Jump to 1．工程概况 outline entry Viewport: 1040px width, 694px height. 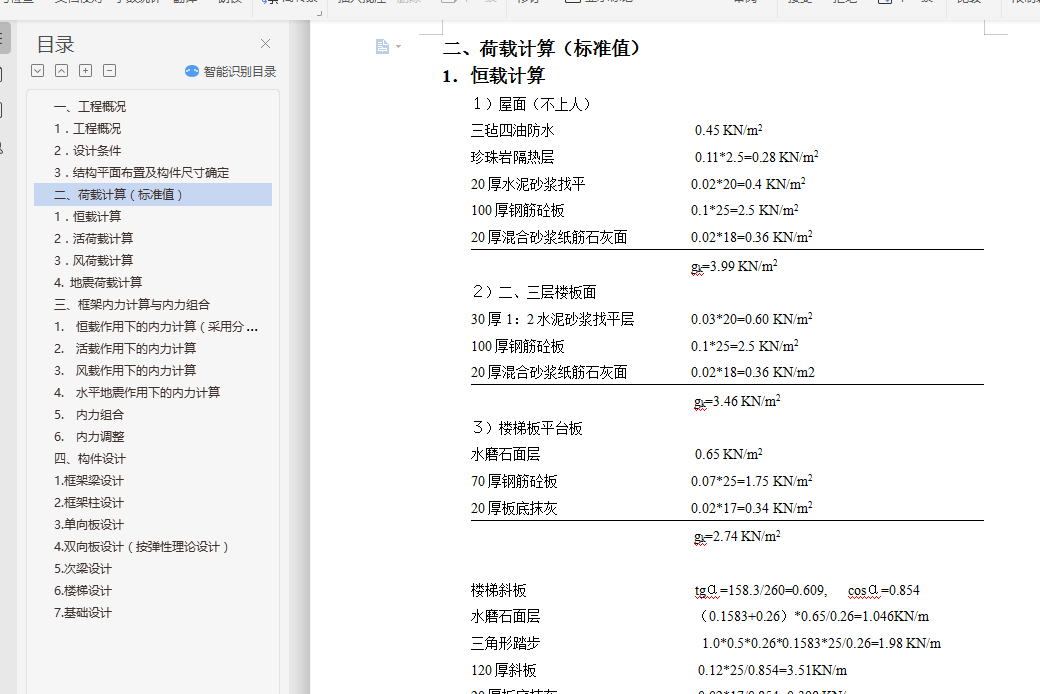click(88, 129)
